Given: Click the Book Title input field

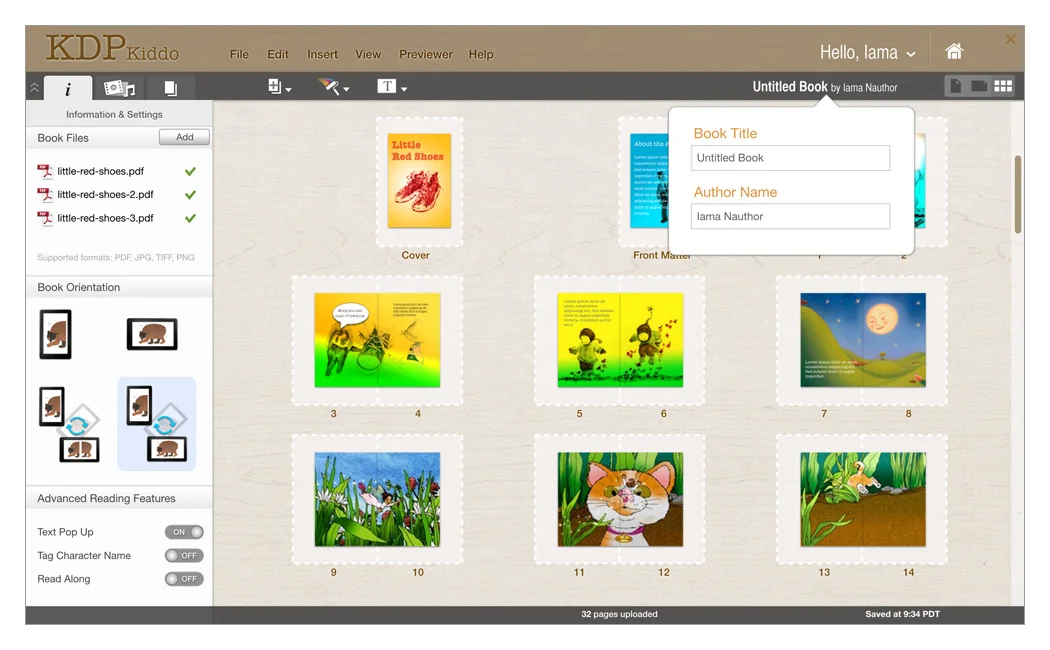Looking at the screenshot, I should click(790, 158).
